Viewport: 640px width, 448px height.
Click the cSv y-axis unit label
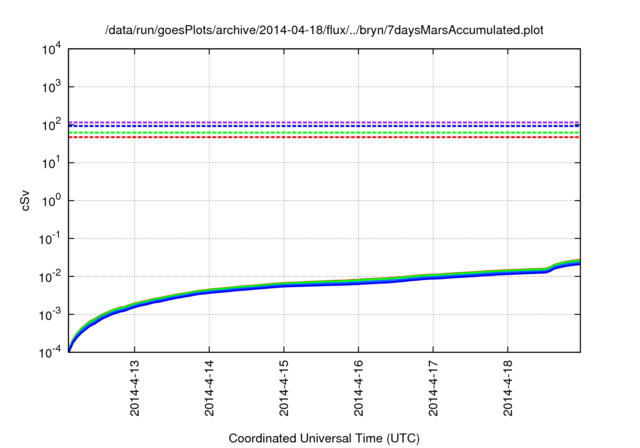coord(25,200)
